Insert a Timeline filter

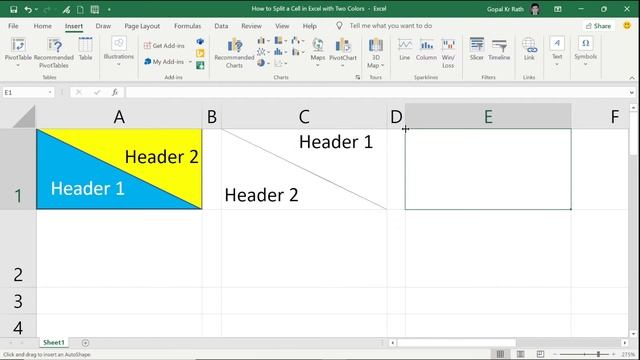coord(499,49)
